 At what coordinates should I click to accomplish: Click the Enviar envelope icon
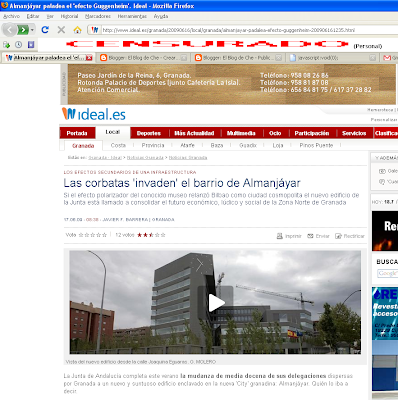point(310,236)
